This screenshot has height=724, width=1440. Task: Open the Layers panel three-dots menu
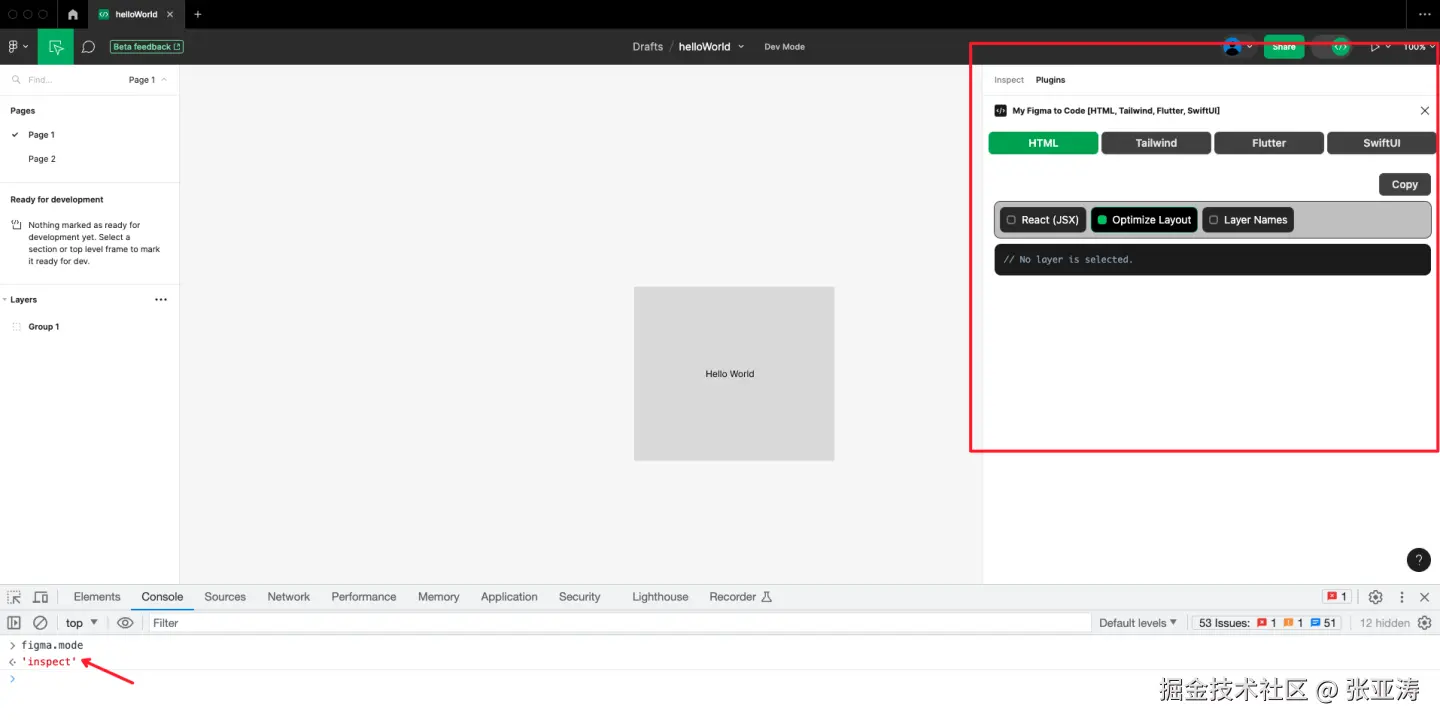pyautogui.click(x=161, y=299)
